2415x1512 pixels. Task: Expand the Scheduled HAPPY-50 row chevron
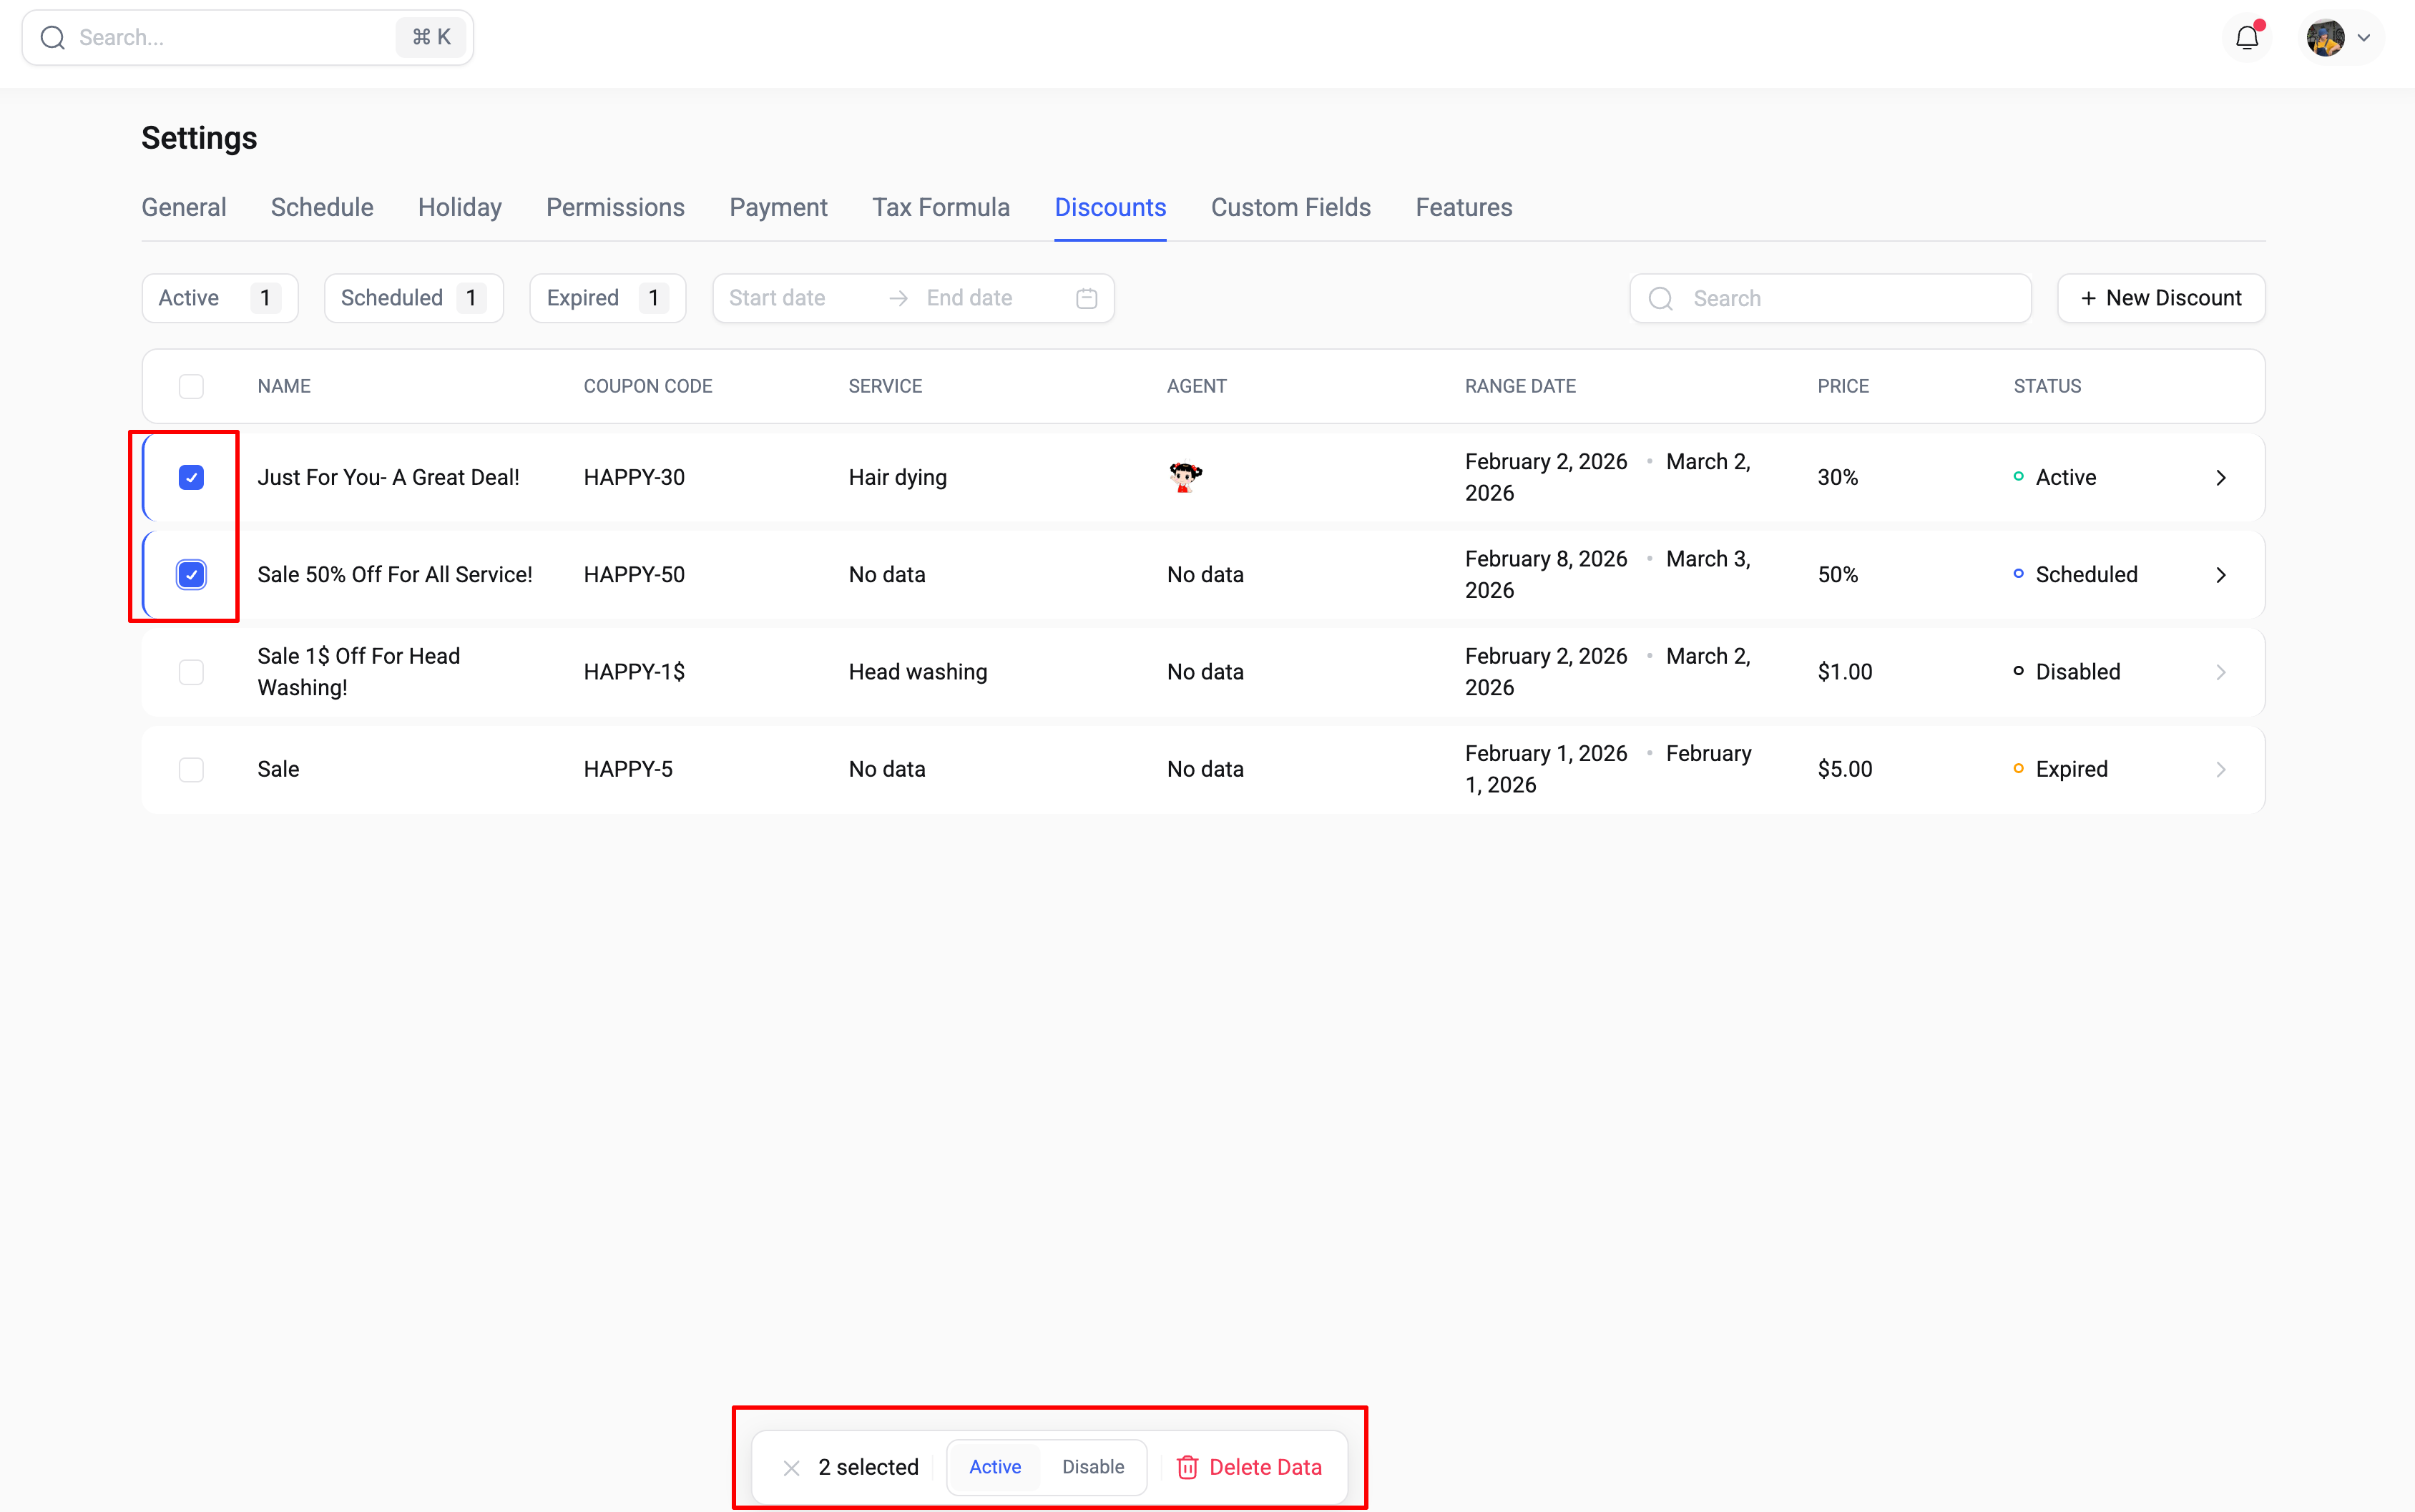tap(2220, 575)
